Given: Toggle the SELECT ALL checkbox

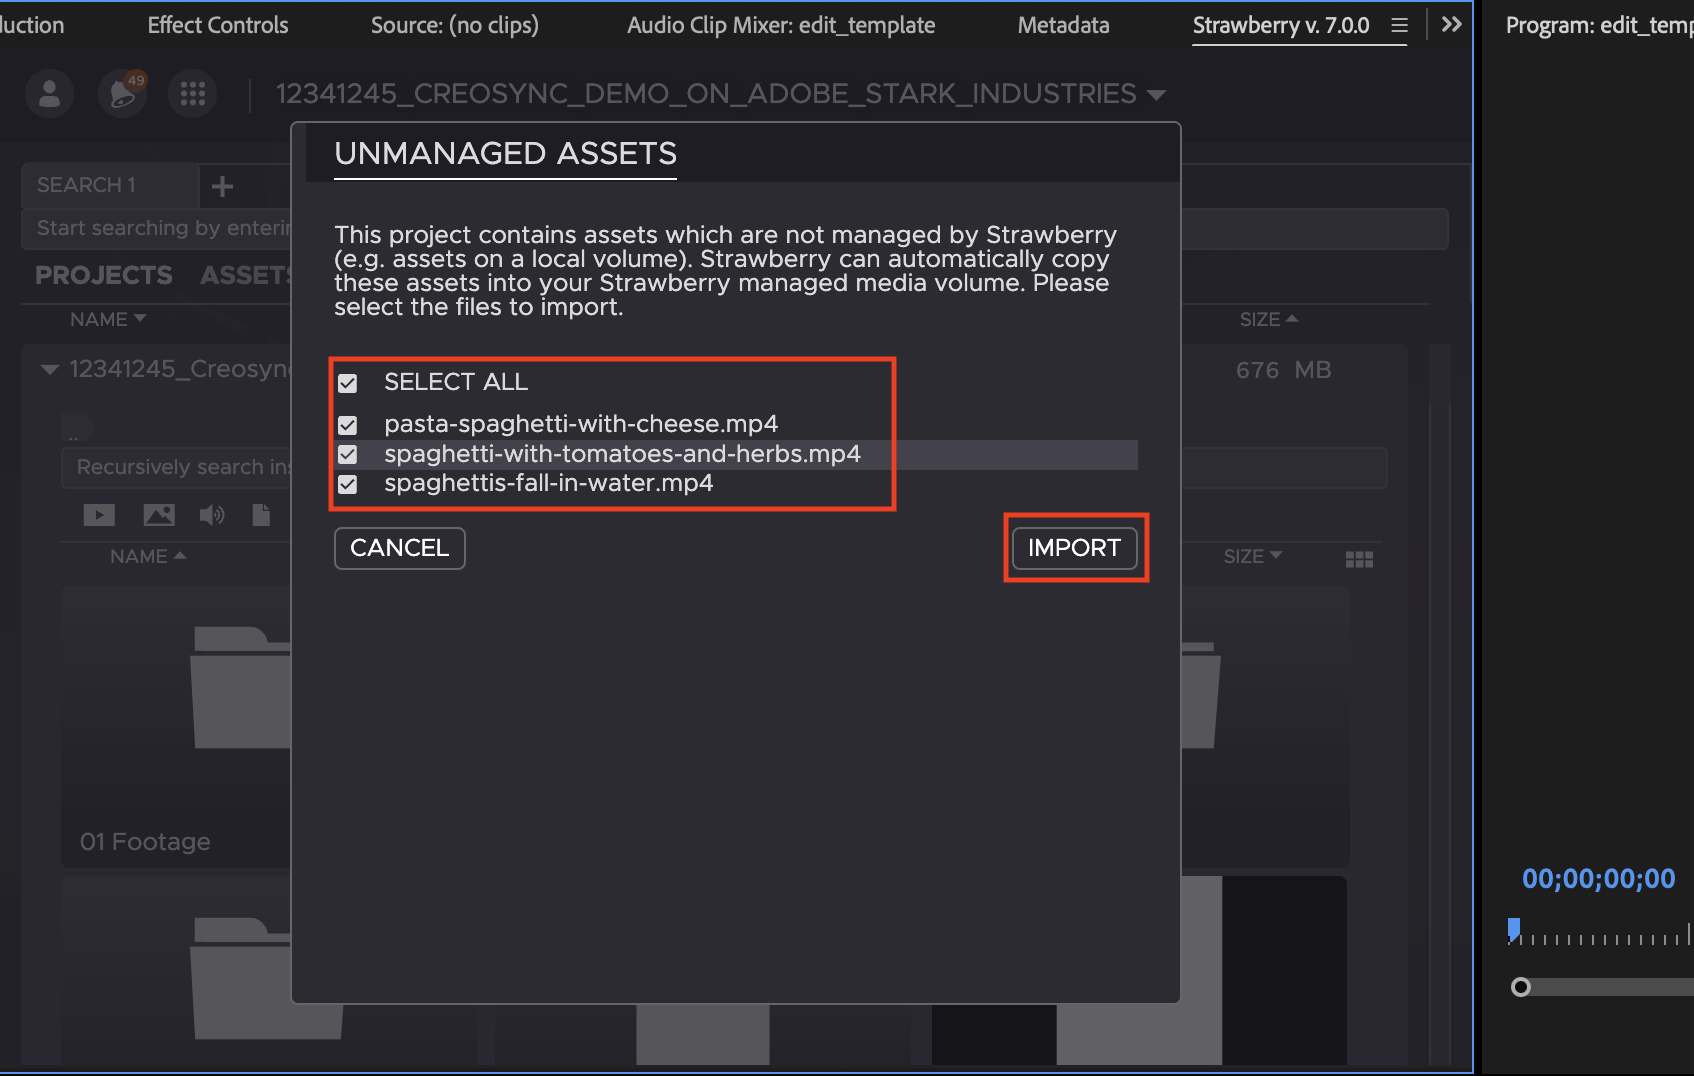Looking at the screenshot, I should (x=348, y=383).
